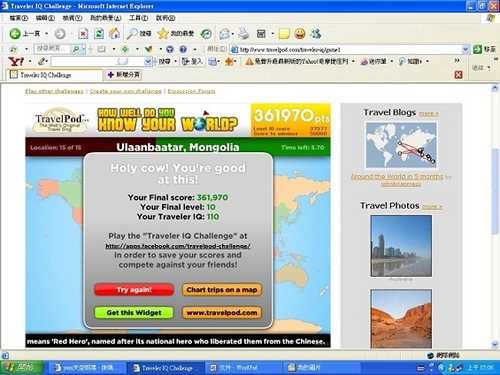The width and height of the screenshot is (500, 375).
Task: Expand the toolbar overflow chevron
Action: click(457, 60)
